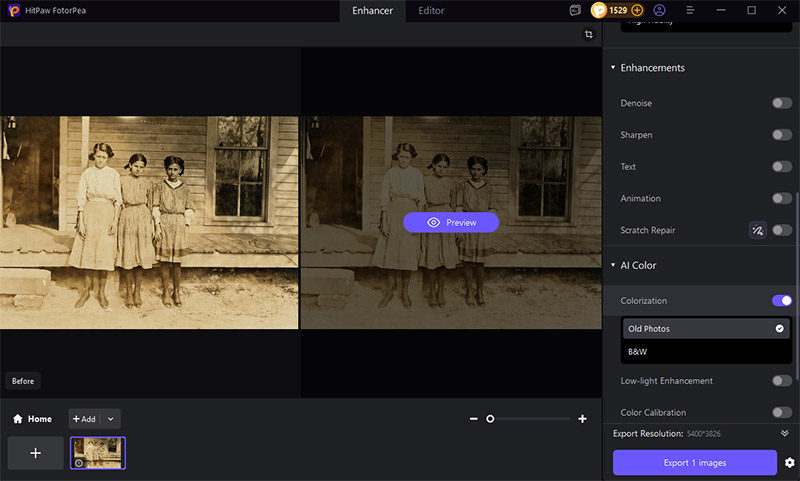The height and width of the screenshot is (481, 800).
Task: Click the Color Calibration label
Action: [653, 412]
